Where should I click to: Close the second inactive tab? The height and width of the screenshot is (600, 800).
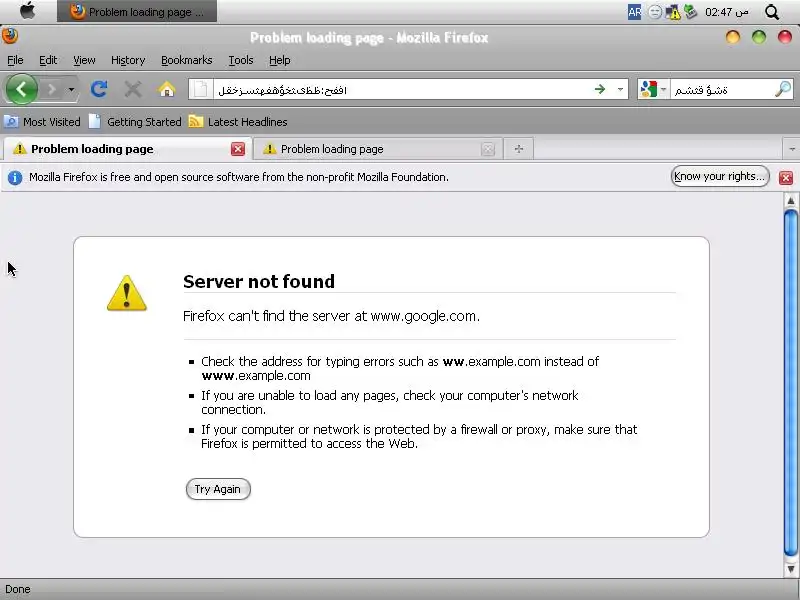pos(488,149)
